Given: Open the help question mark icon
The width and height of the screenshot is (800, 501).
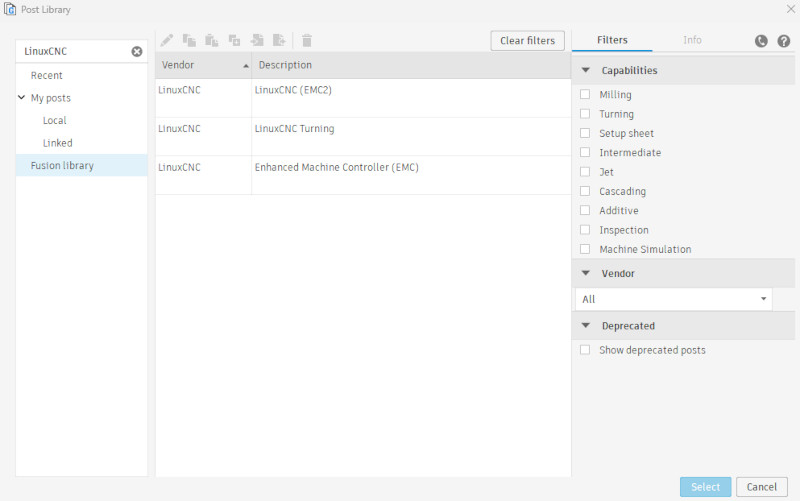Looking at the screenshot, I should point(784,41).
